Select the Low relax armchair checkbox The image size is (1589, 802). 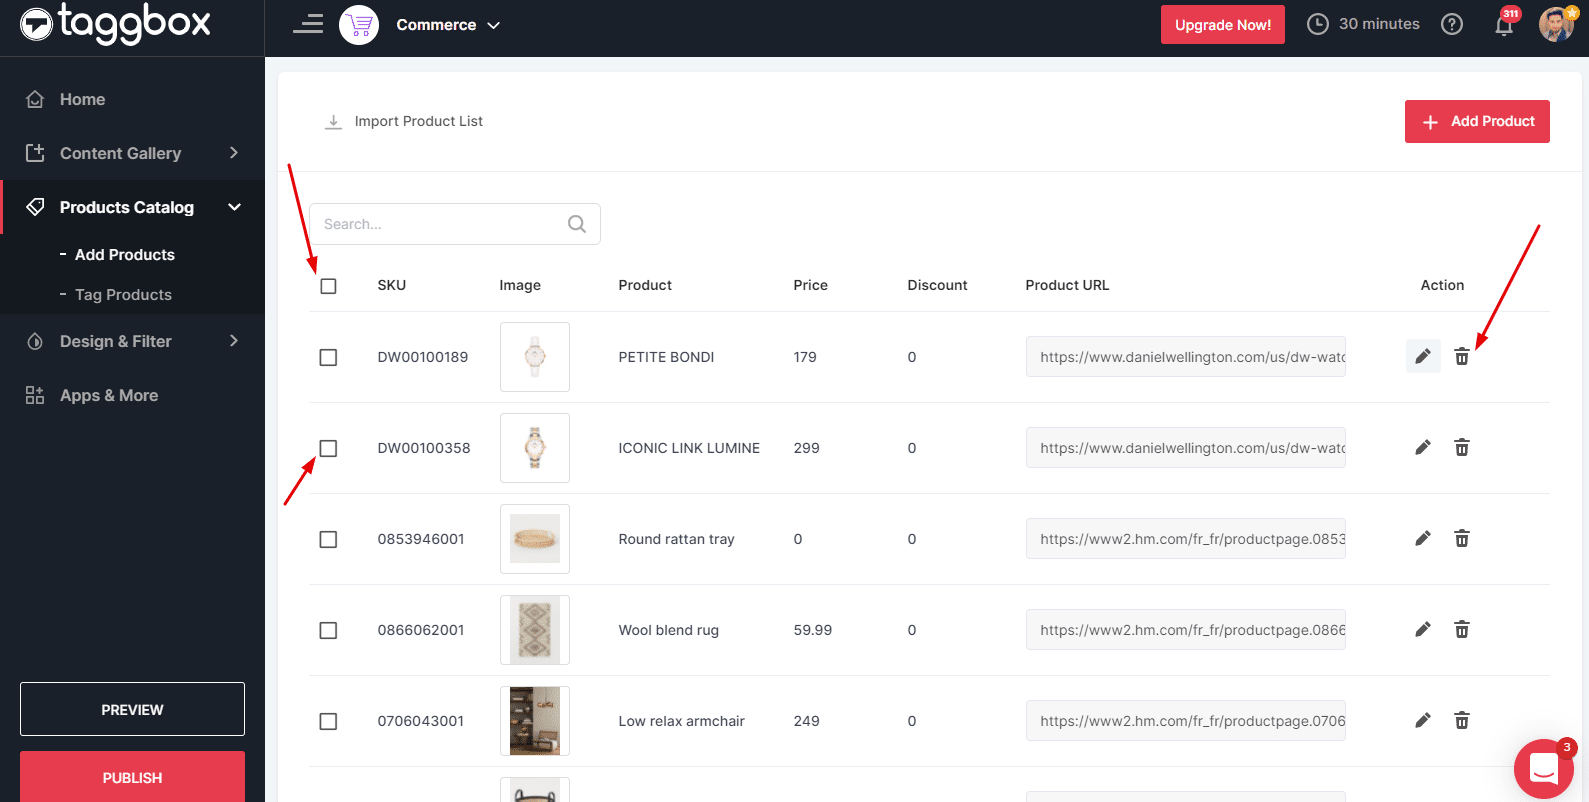[328, 721]
